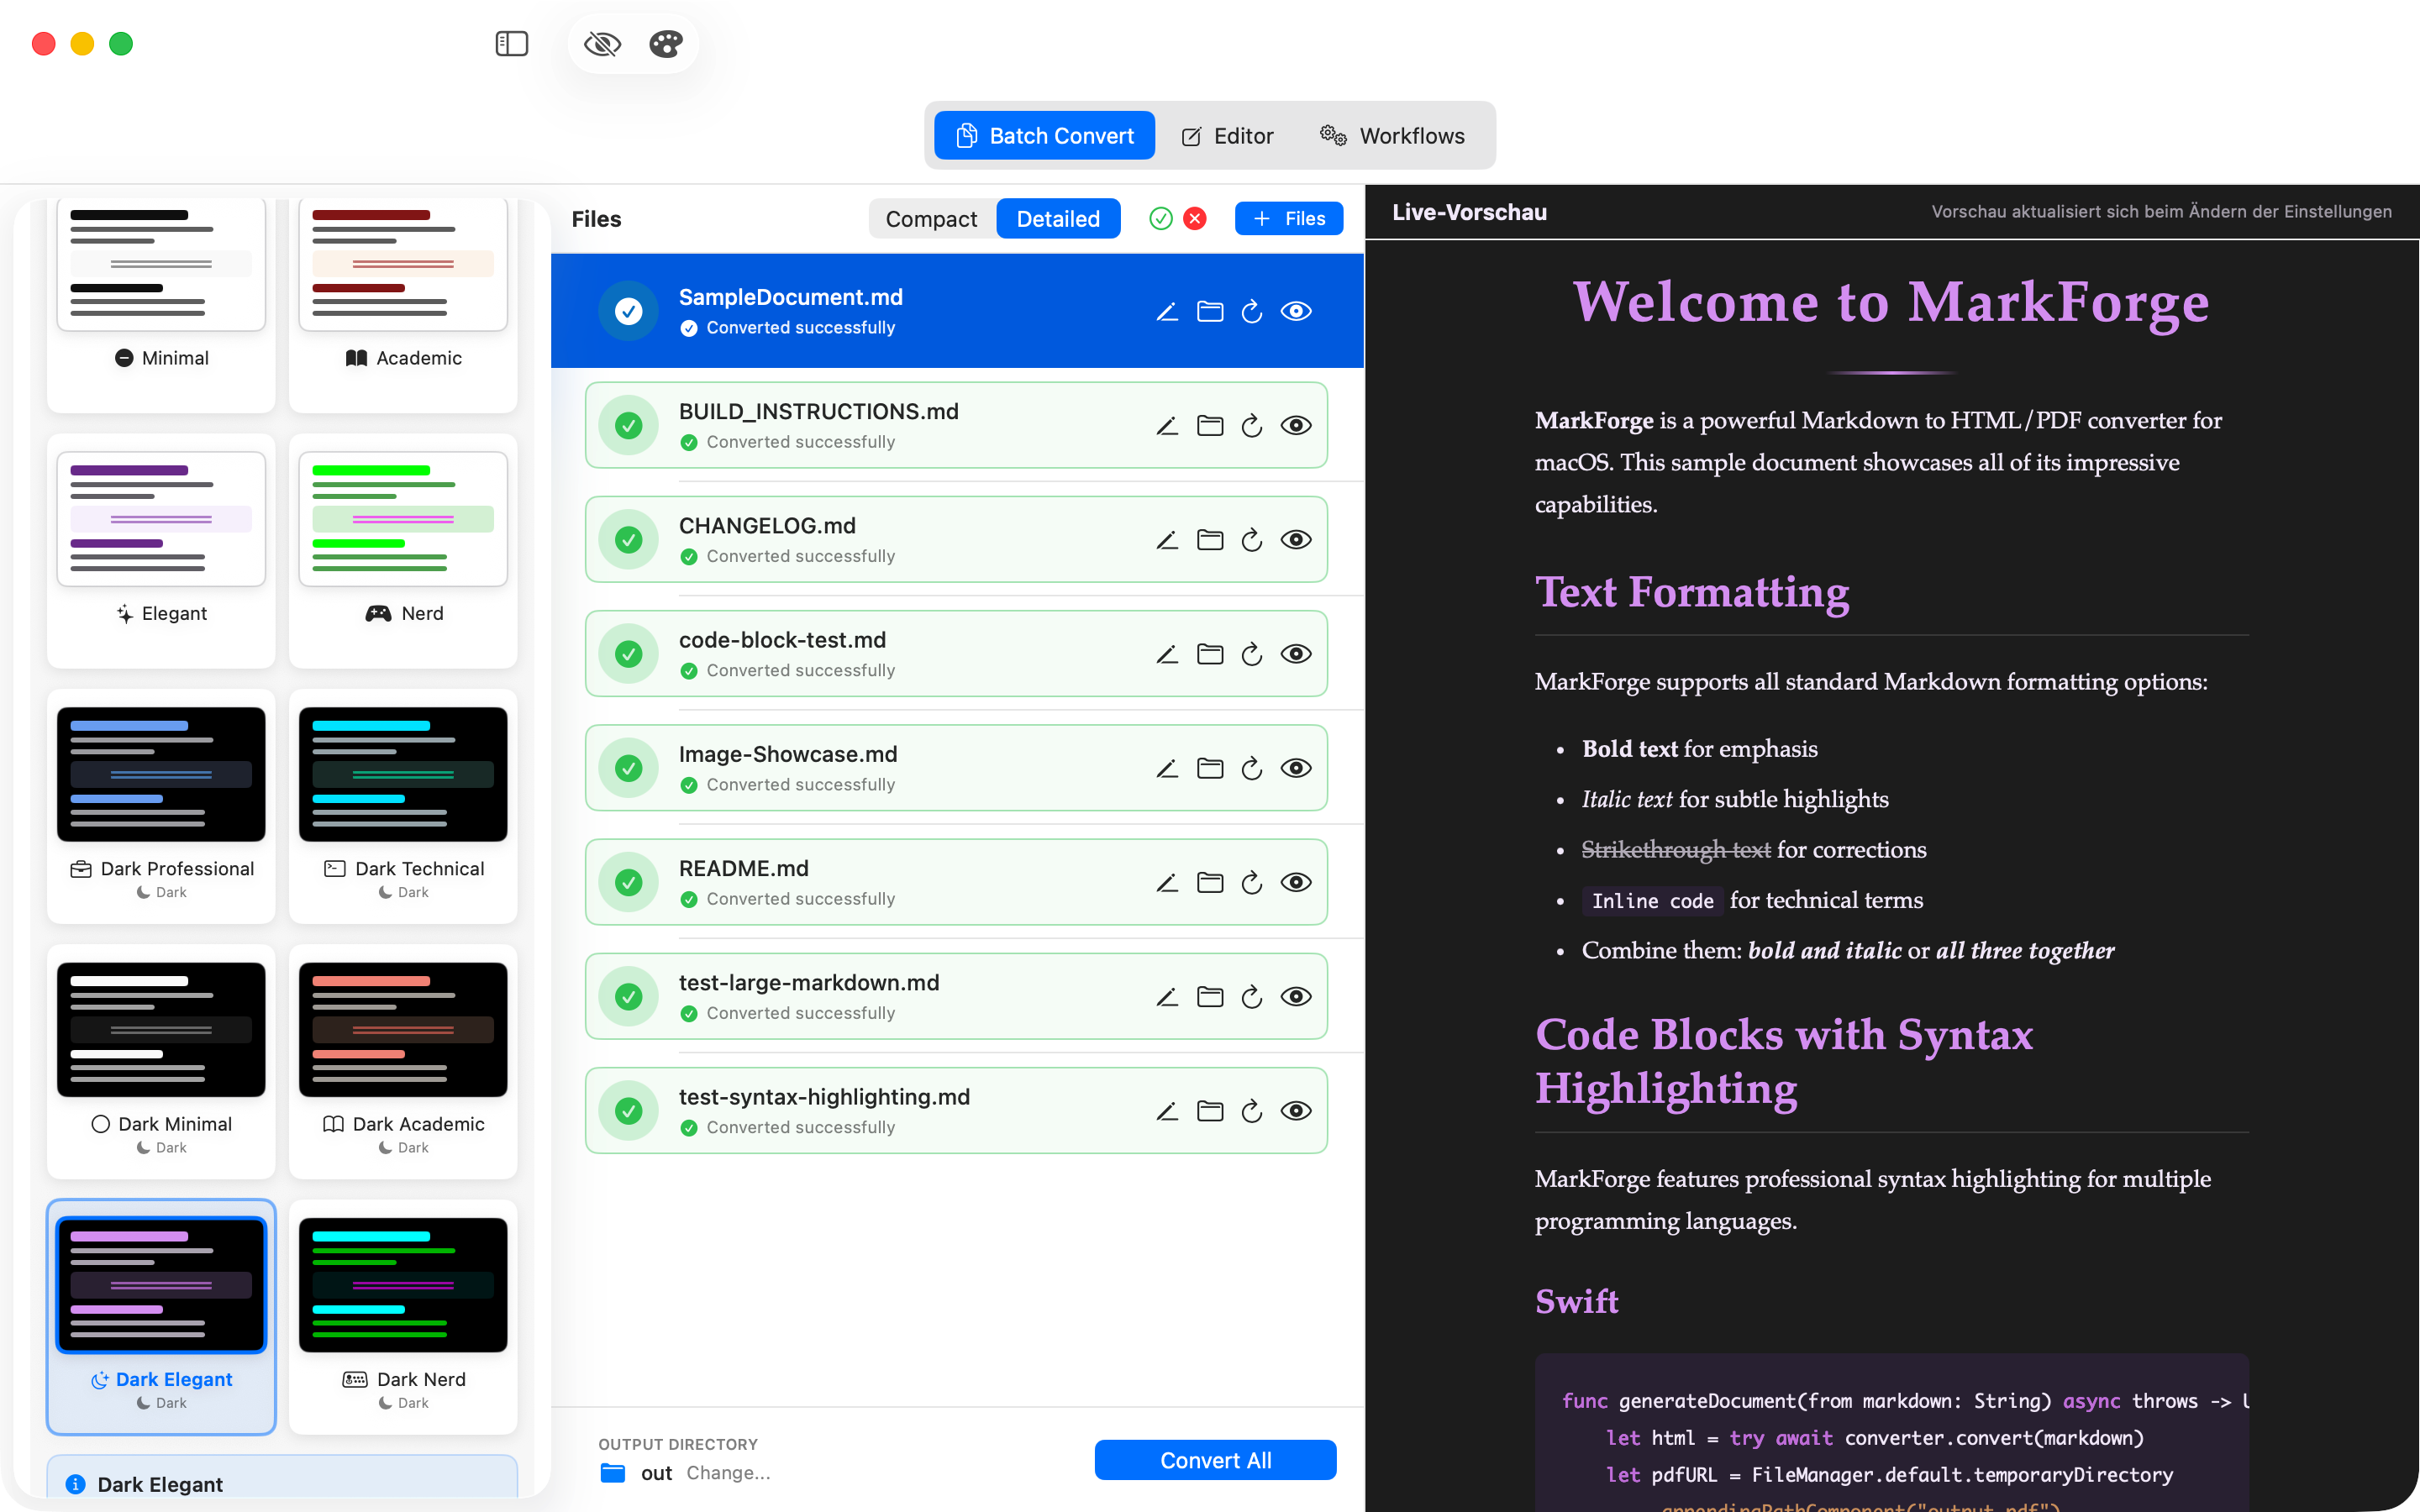Preview Image-Showcase.md with eye icon

pos(1296,768)
